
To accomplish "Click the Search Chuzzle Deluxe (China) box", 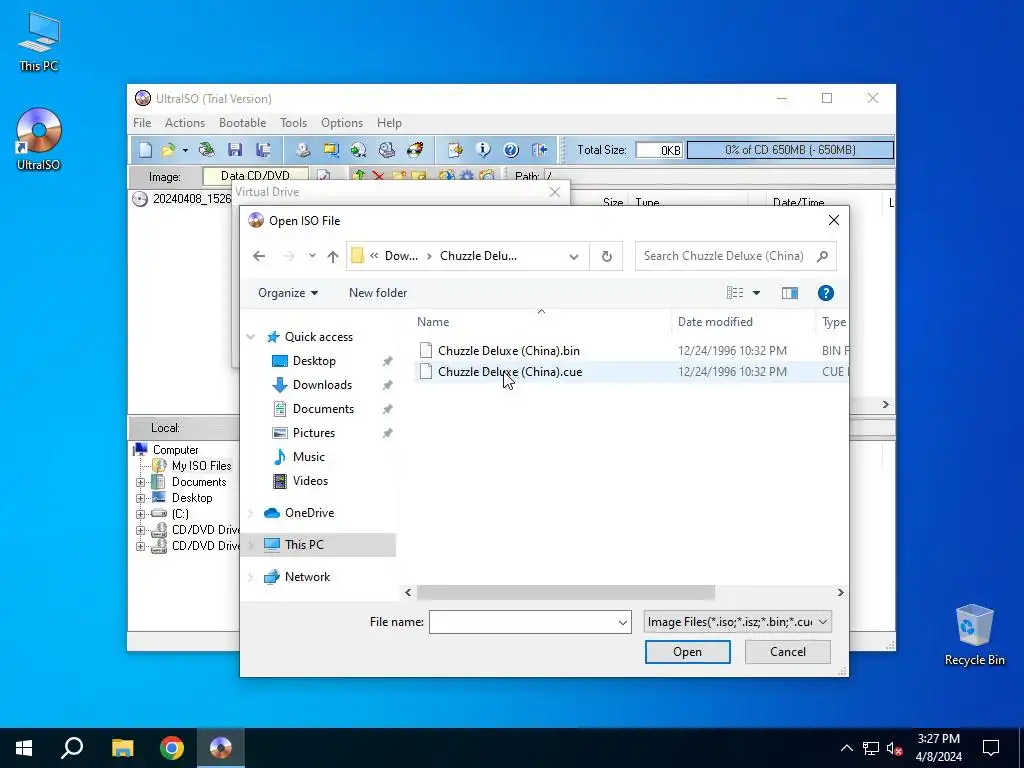I will point(735,256).
